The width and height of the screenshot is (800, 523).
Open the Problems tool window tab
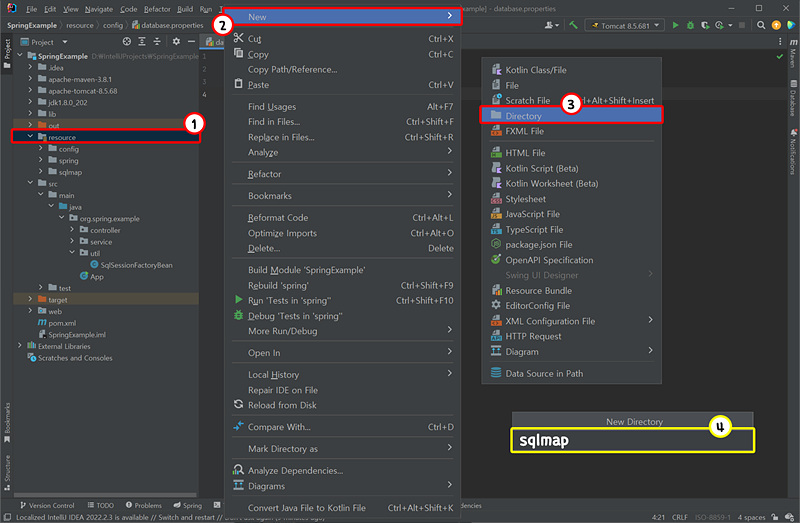click(x=143, y=505)
